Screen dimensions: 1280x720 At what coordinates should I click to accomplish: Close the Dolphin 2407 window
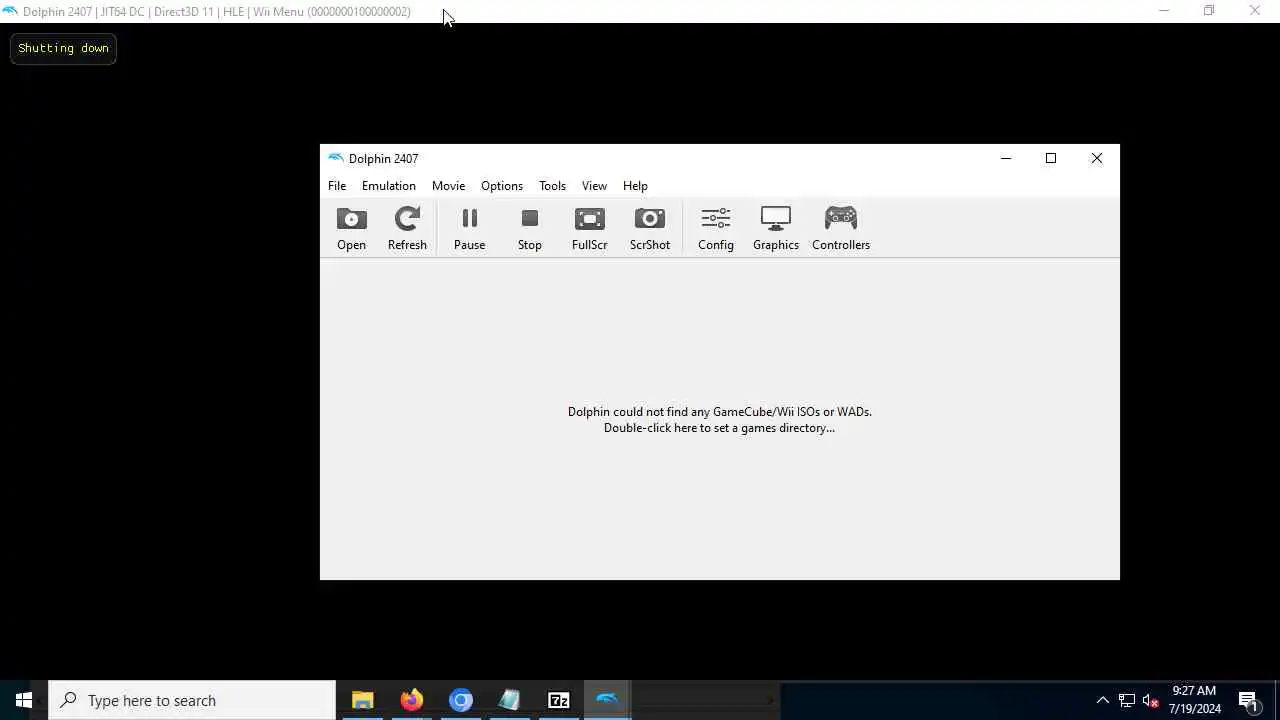(1097, 158)
